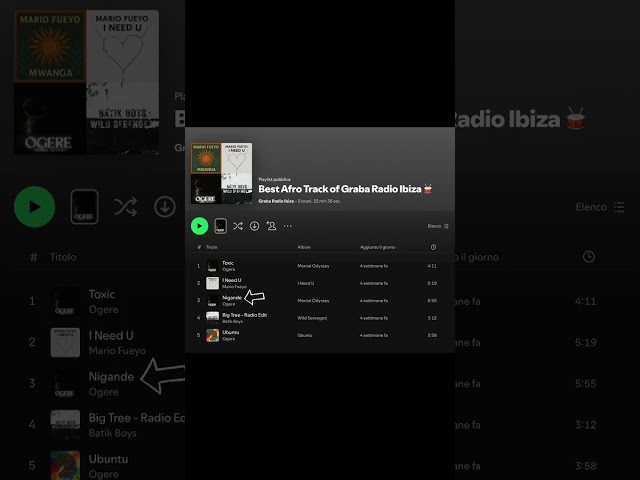Open Batik Boys artist link in center list

tap(232, 321)
